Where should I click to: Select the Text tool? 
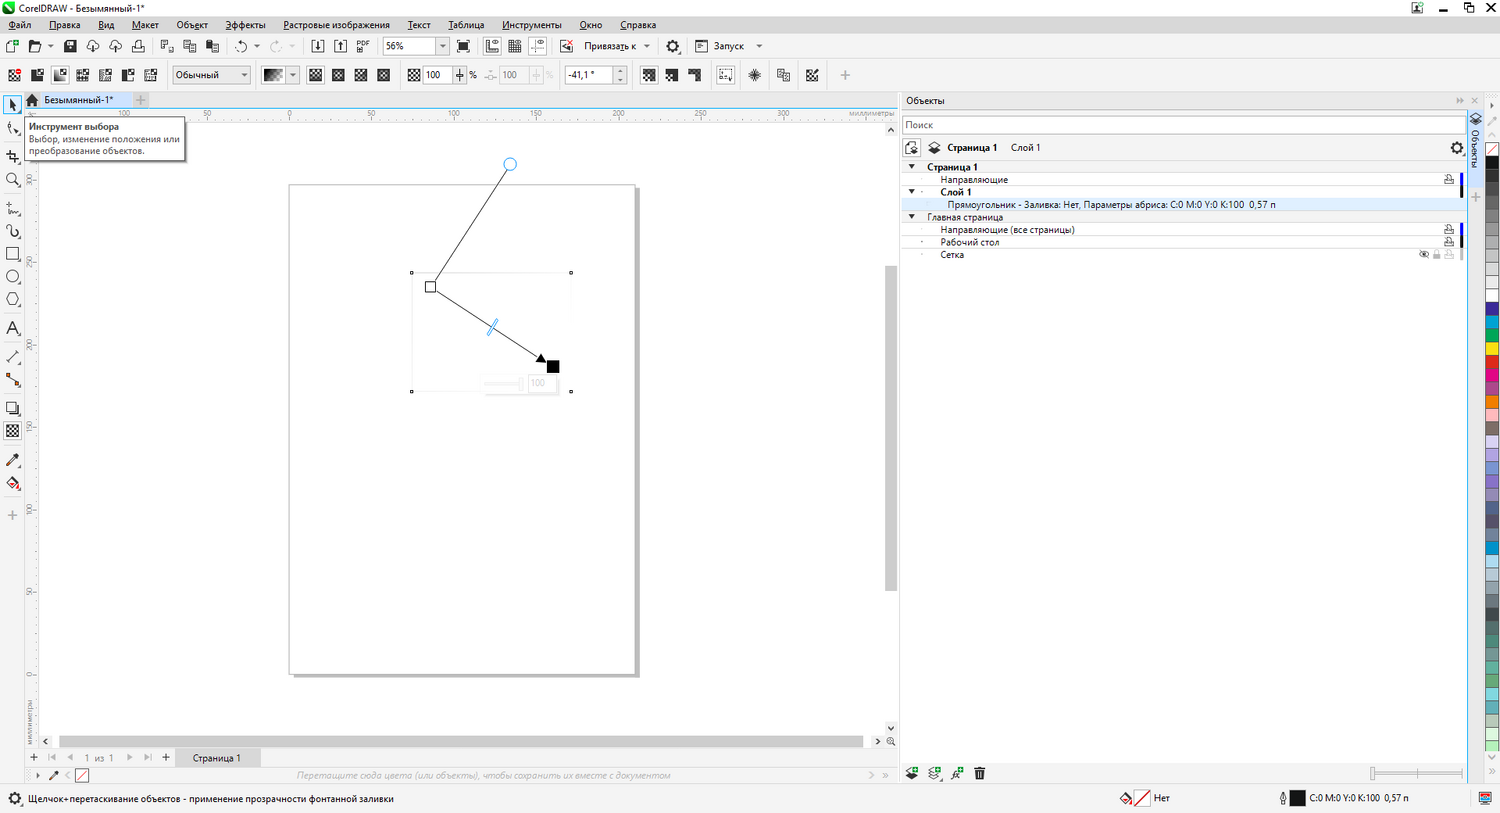(x=13, y=328)
